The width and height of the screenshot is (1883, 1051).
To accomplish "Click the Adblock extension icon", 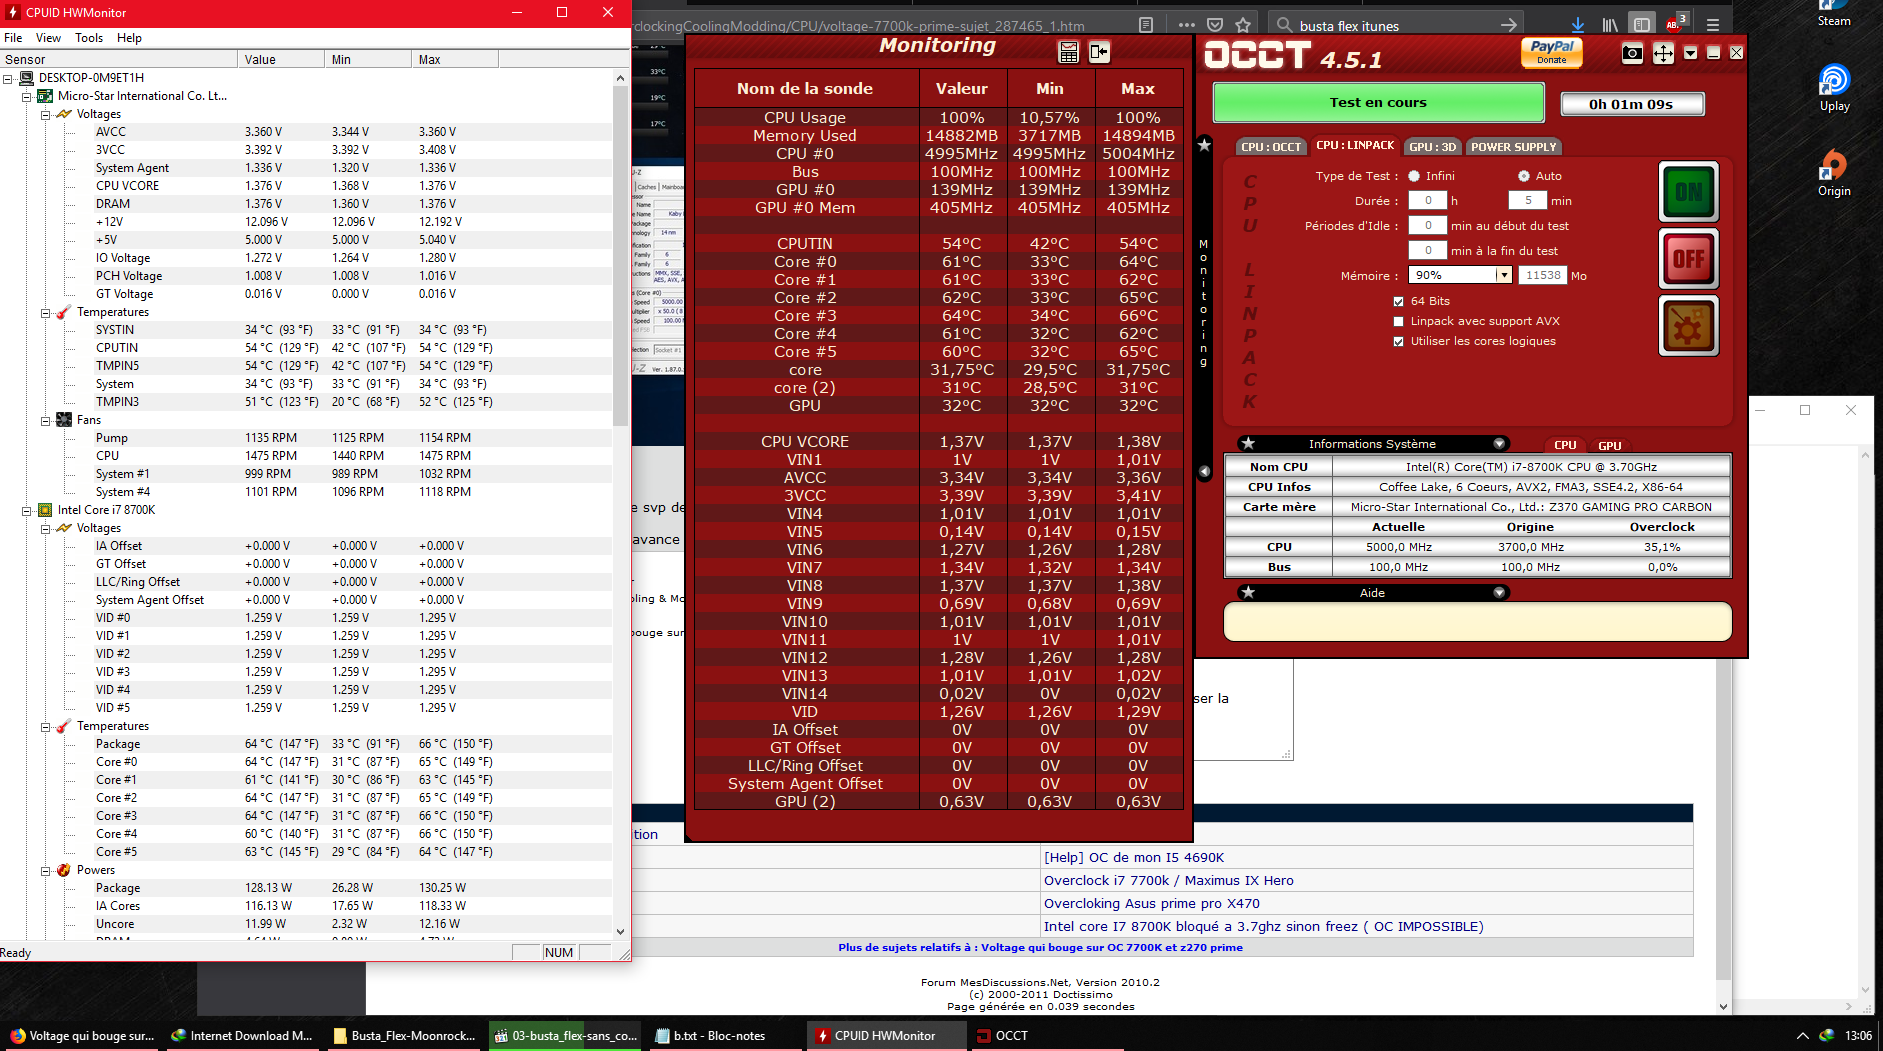I will 1676,23.
